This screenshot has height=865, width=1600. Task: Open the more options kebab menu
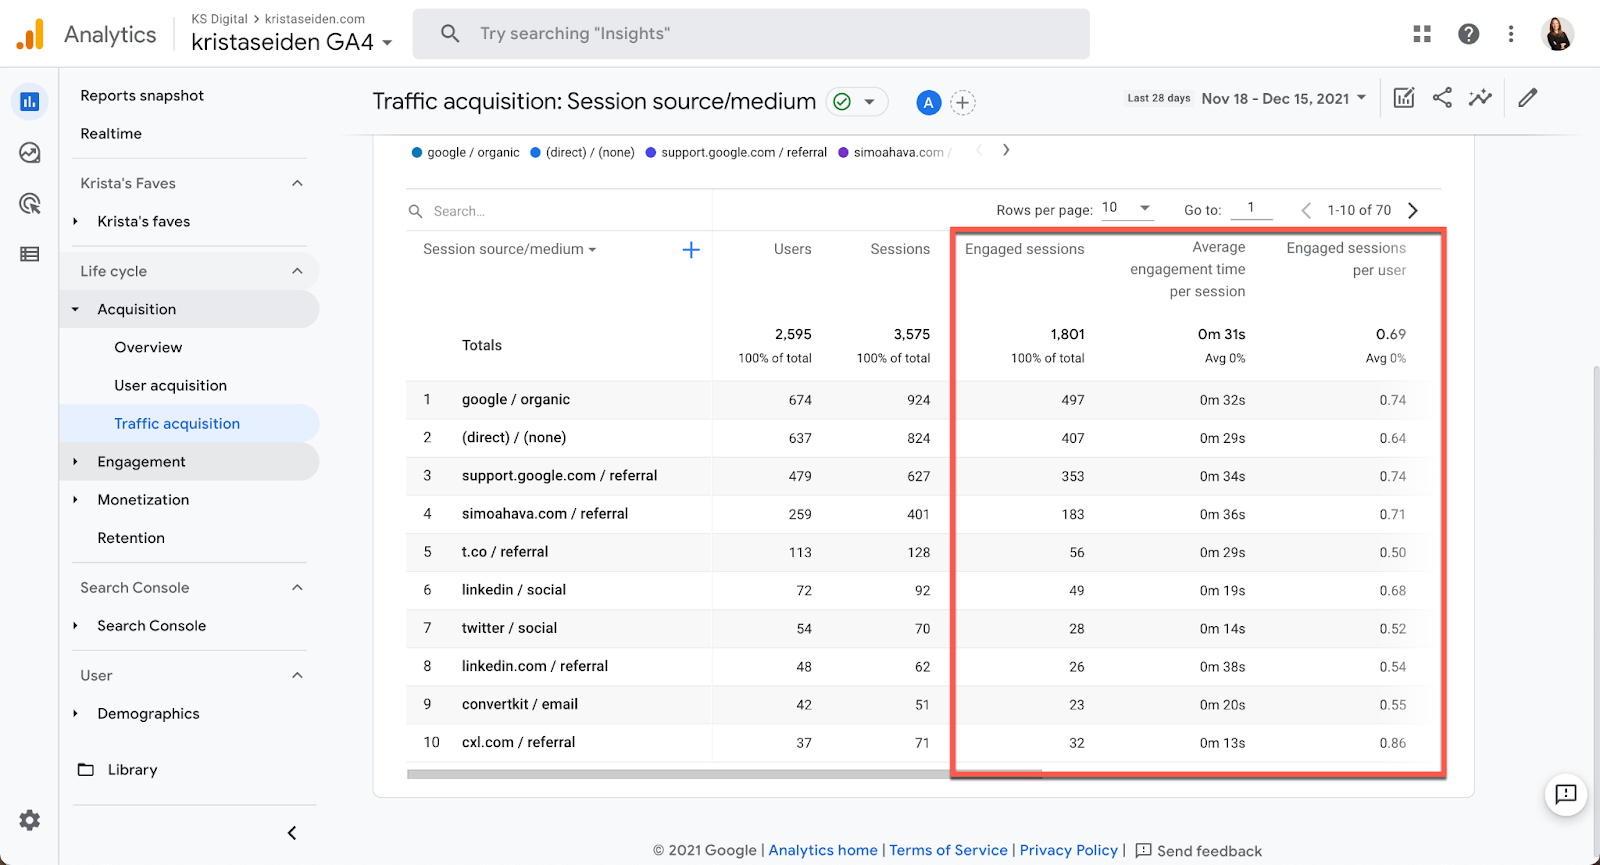click(x=1511, y=34)
